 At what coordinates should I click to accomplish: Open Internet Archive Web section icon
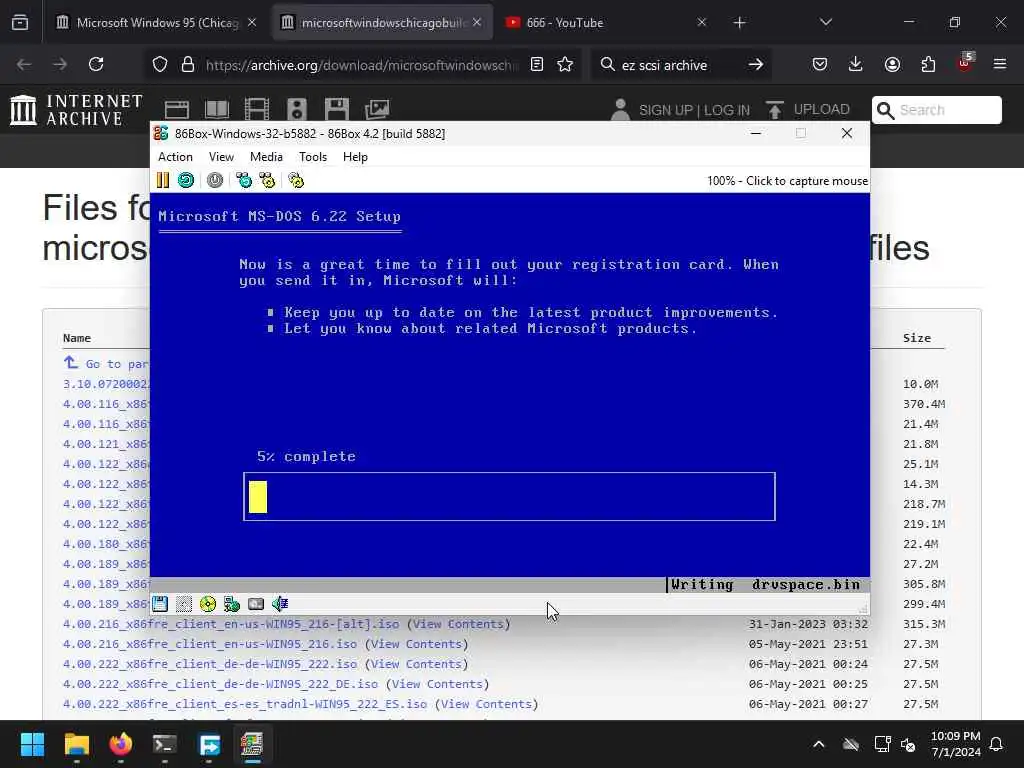[x=176, y=110]
